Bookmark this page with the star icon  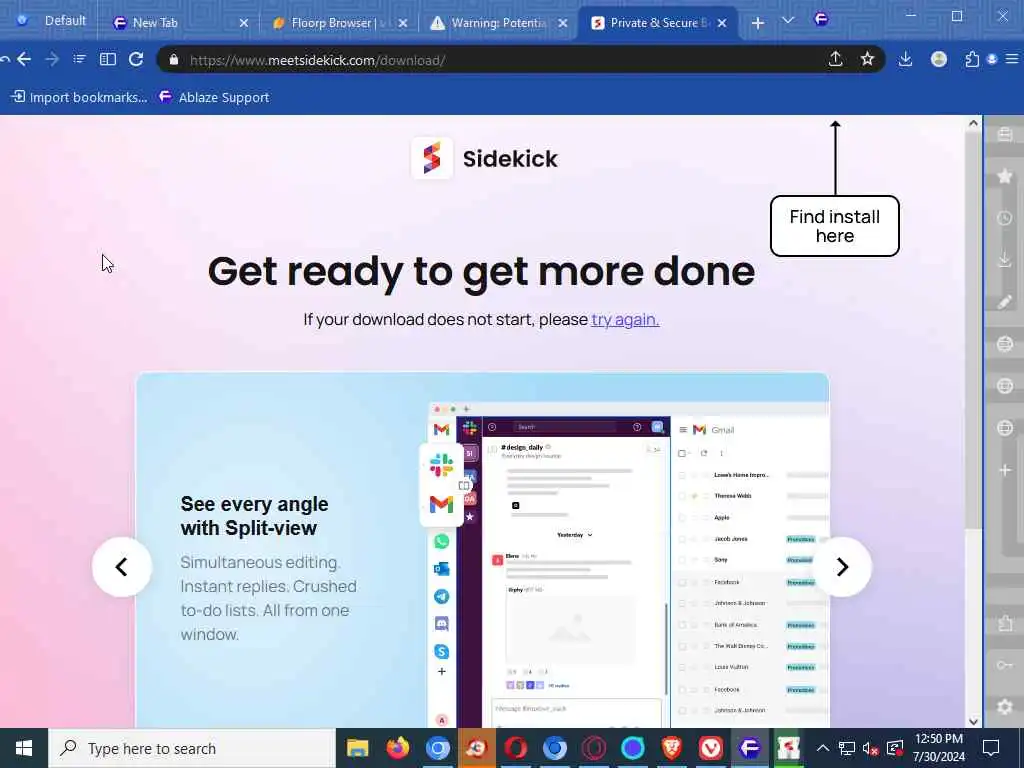[x=867, y=59]
